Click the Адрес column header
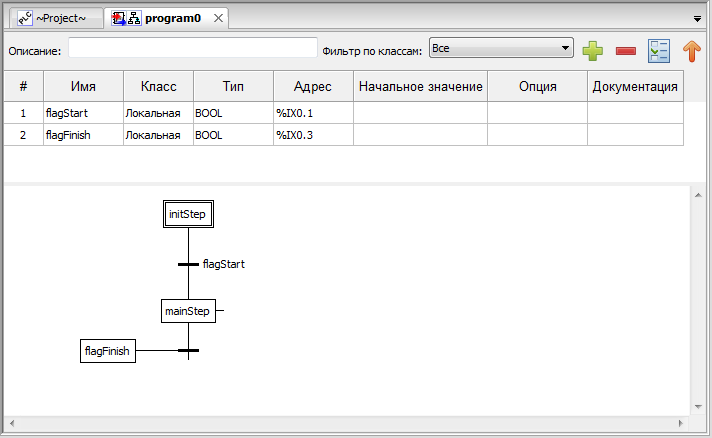Image resolution: width=712 pixels, height=438 pixels. (x=312, y=87)
